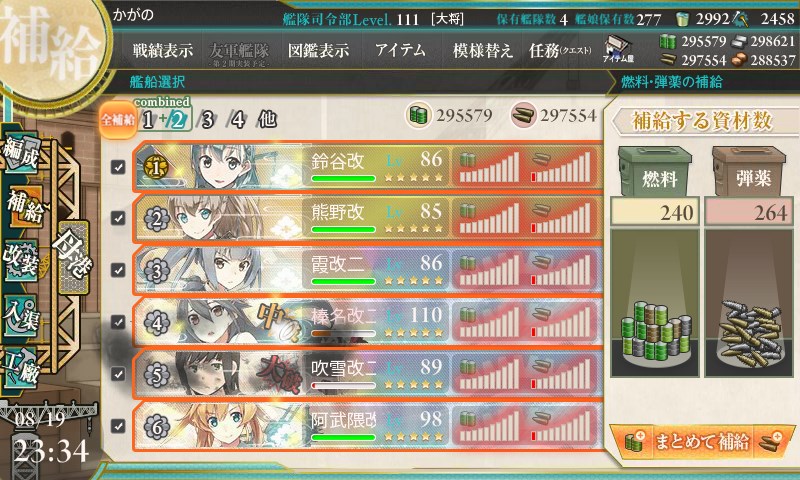Open the アイテム屋 shop icon
Screen dimensions: 800x480
click(618, 49)
